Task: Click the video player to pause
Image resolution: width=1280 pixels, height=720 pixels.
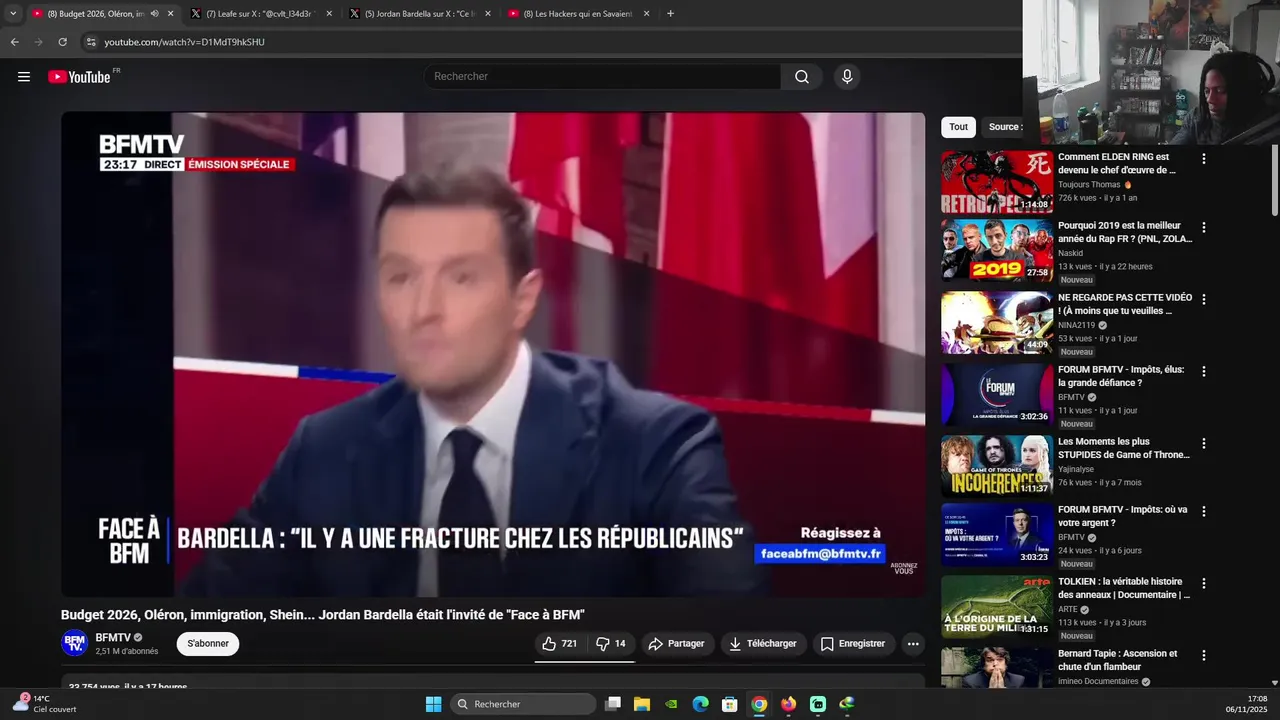Action: coord(493,355)
